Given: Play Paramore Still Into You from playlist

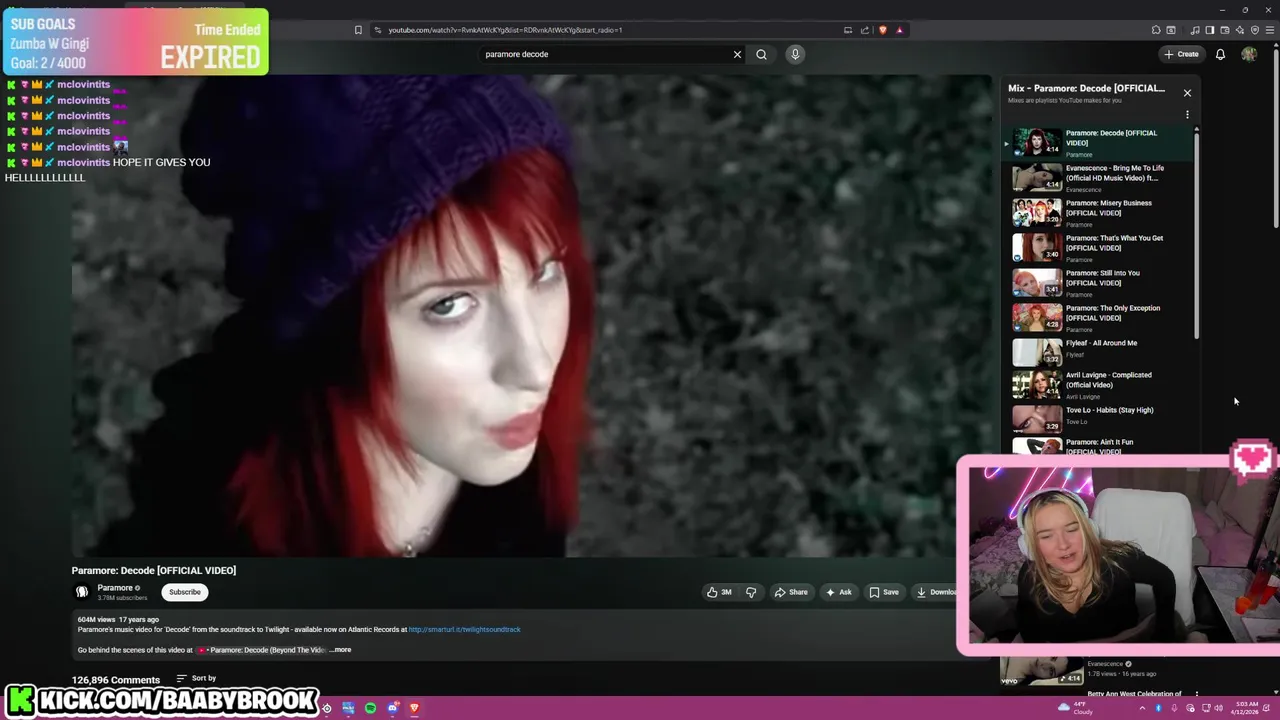Looking at the screenshot, I should point(1098,283).
